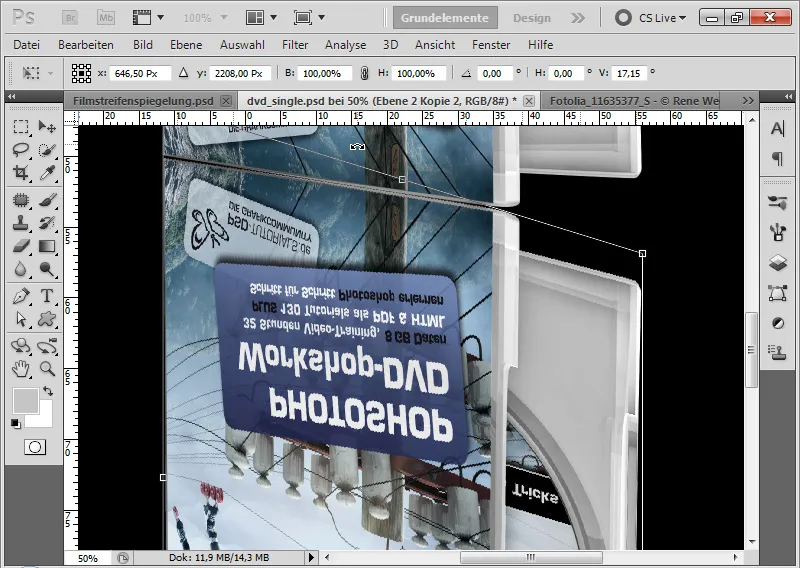This screenshot has width=800, height=568.
Task: Select the Healing Brush tool
Action: tap(20, 200)
